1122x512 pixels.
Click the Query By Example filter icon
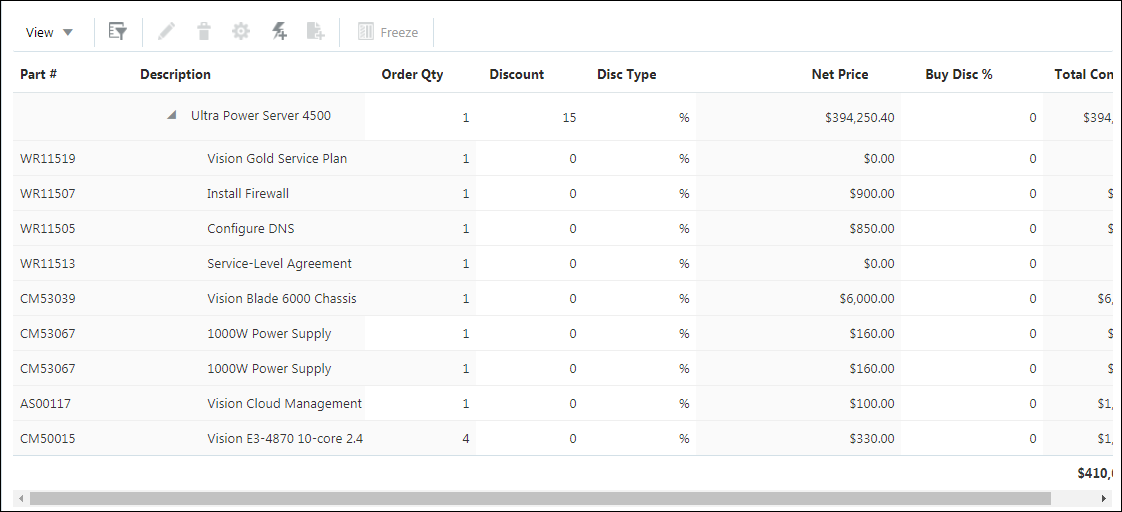[118, 31]
